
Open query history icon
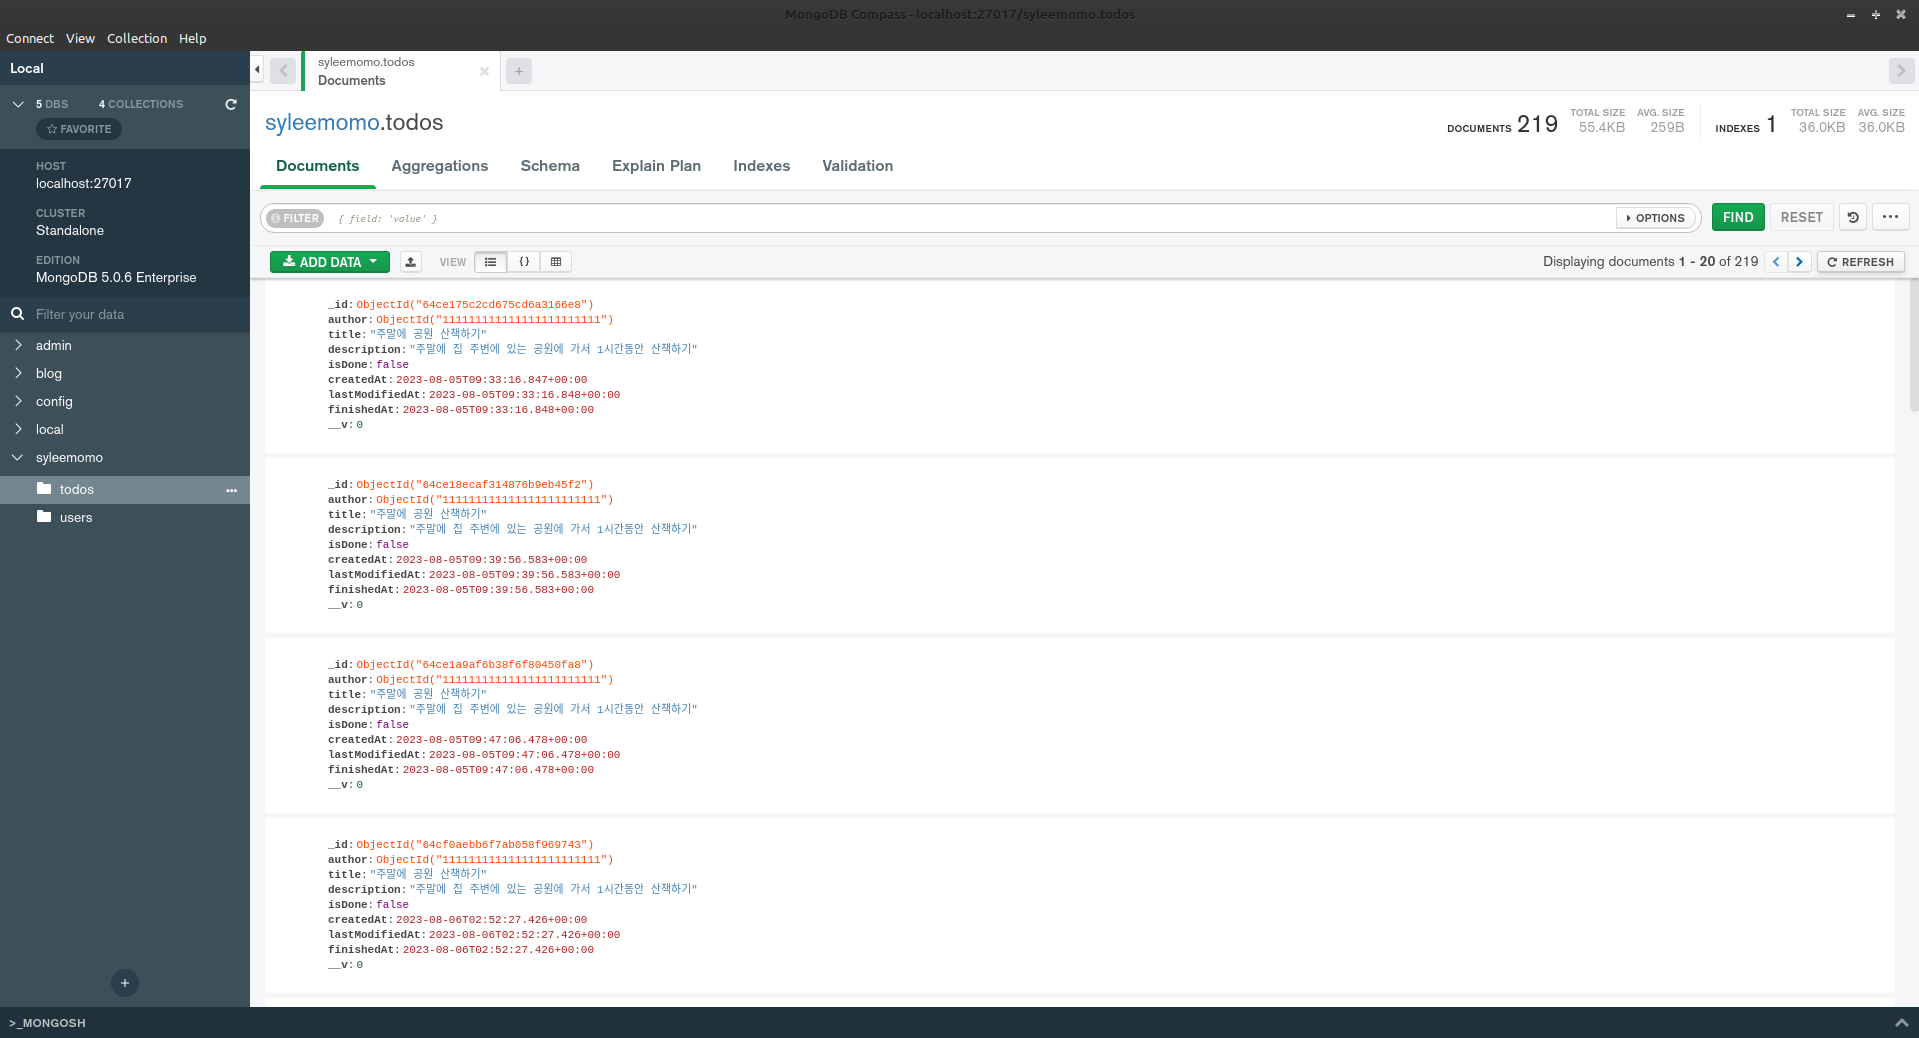[1853, 217]
